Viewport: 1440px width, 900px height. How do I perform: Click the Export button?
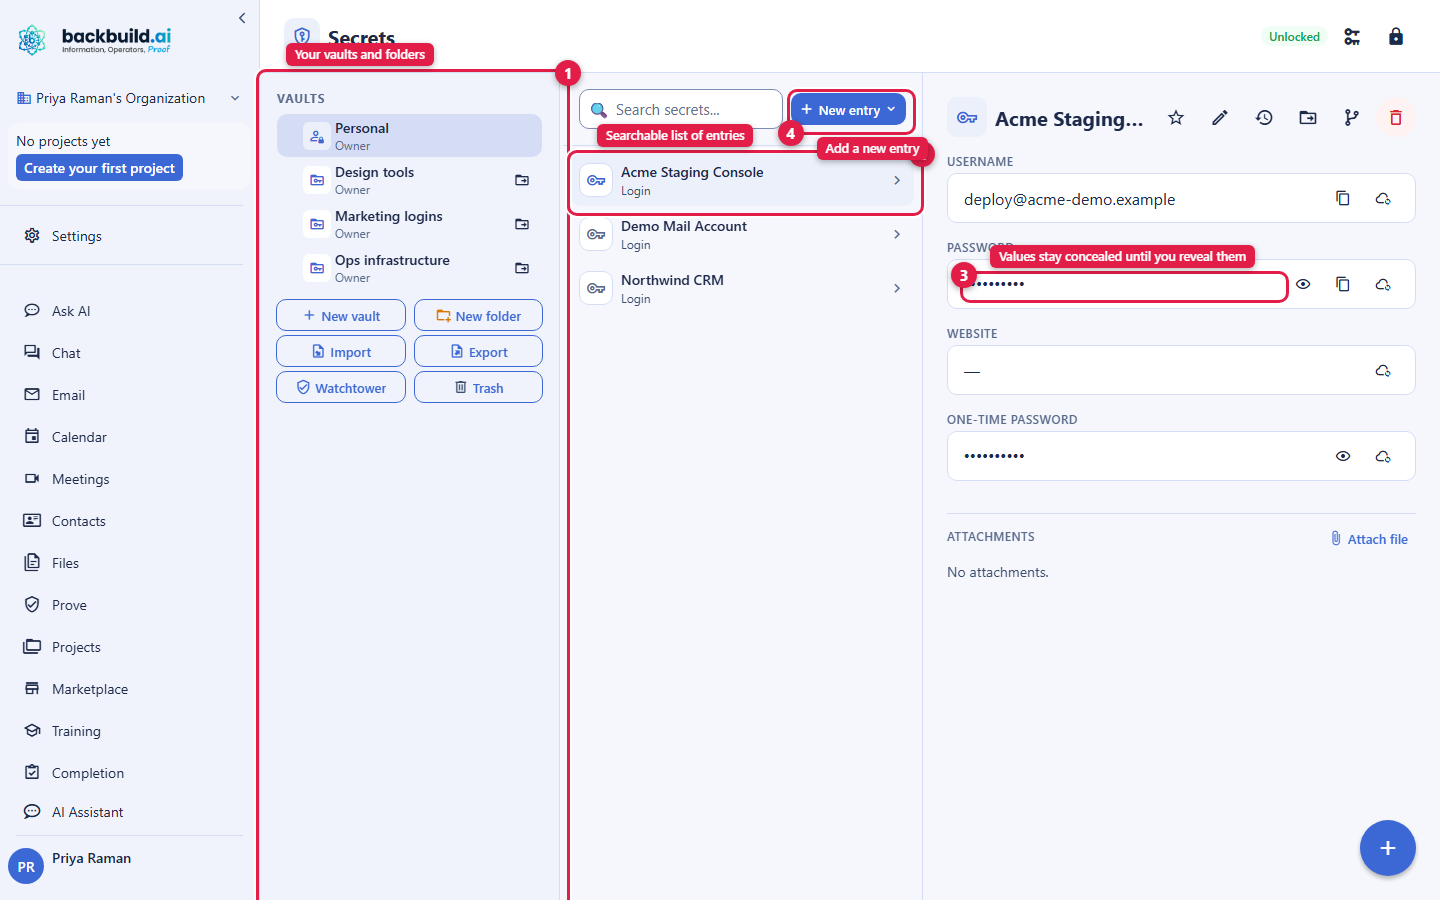tap(478, 351)
